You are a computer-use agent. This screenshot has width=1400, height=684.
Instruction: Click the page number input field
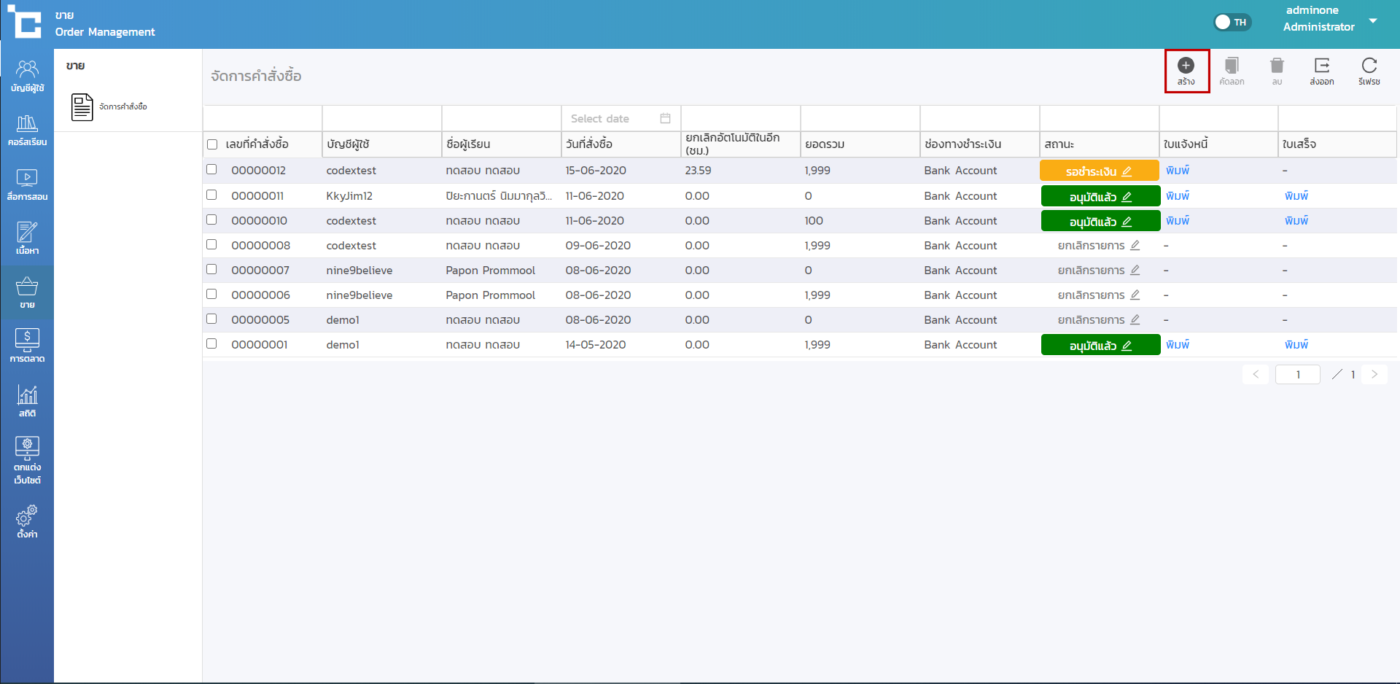[1297, 374]
